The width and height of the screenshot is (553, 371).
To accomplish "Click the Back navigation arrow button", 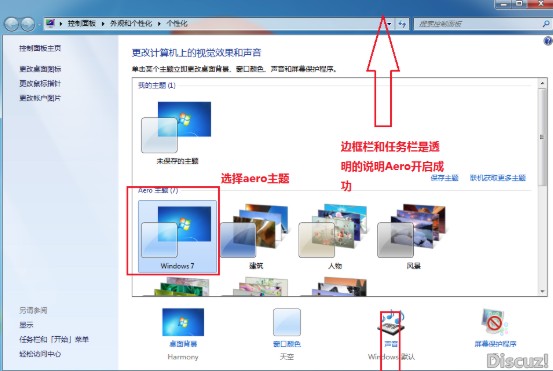I will pos(12,24).
